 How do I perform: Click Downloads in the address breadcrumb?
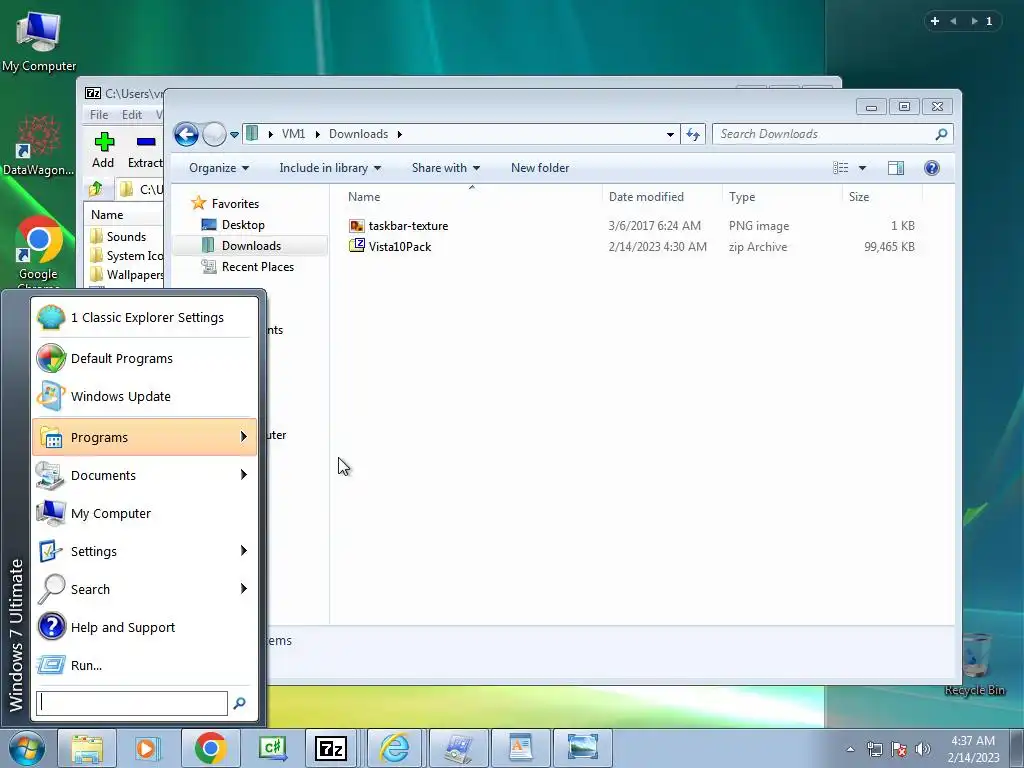coord(359,134)
